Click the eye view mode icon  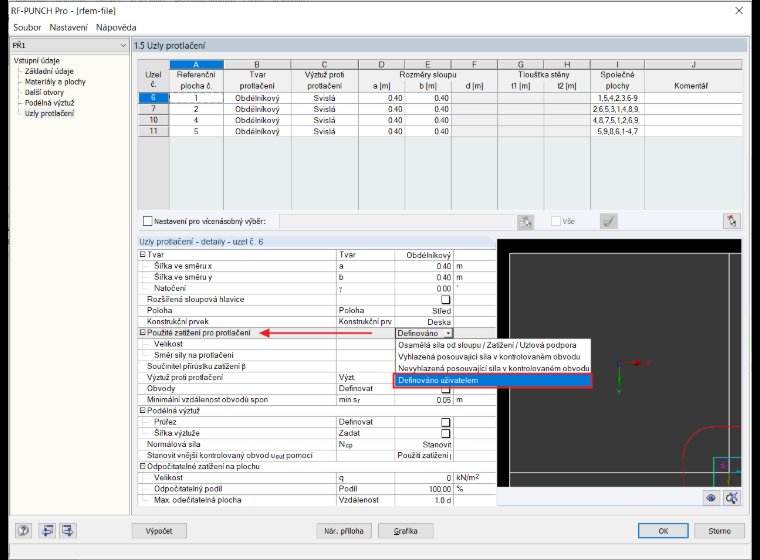tap(711, 497)
